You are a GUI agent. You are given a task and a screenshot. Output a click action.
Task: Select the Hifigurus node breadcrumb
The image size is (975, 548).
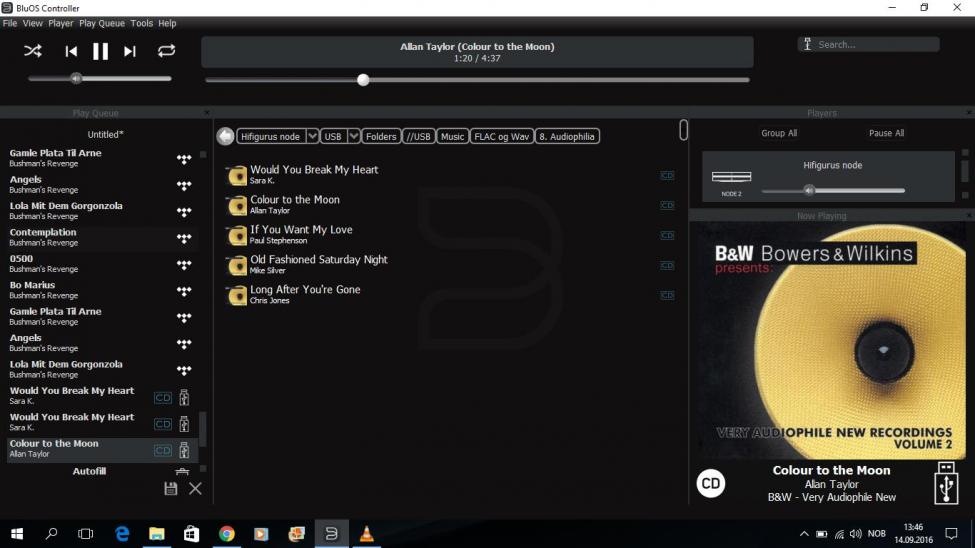[x=270, y=136]
